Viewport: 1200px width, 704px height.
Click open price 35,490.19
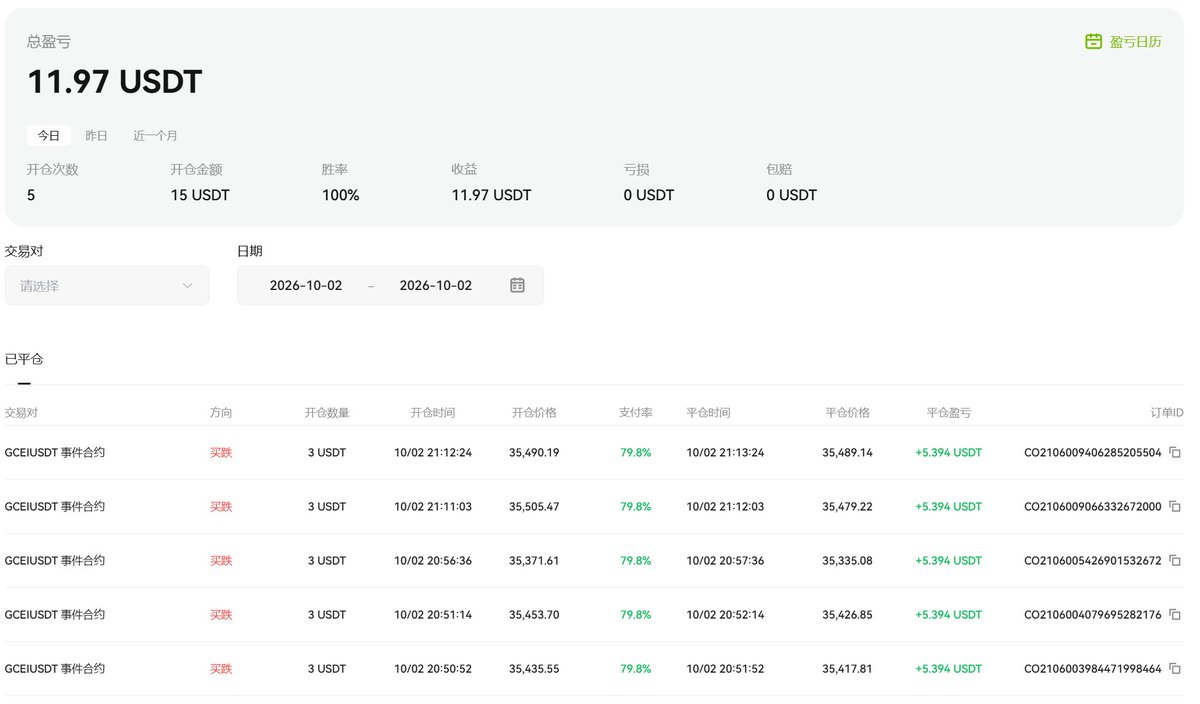pos(534,452)
